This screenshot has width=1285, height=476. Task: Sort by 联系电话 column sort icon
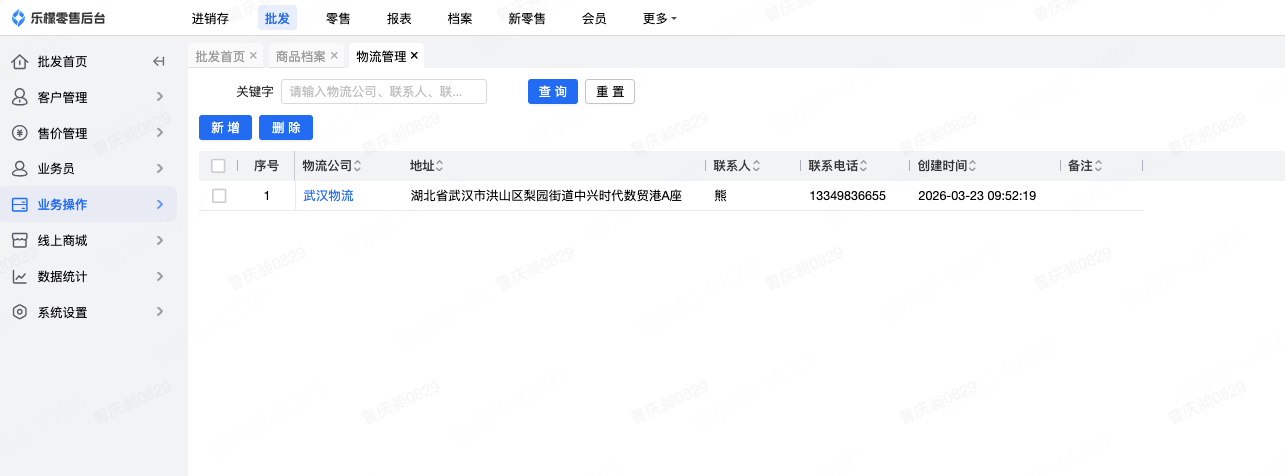(864, 166)
